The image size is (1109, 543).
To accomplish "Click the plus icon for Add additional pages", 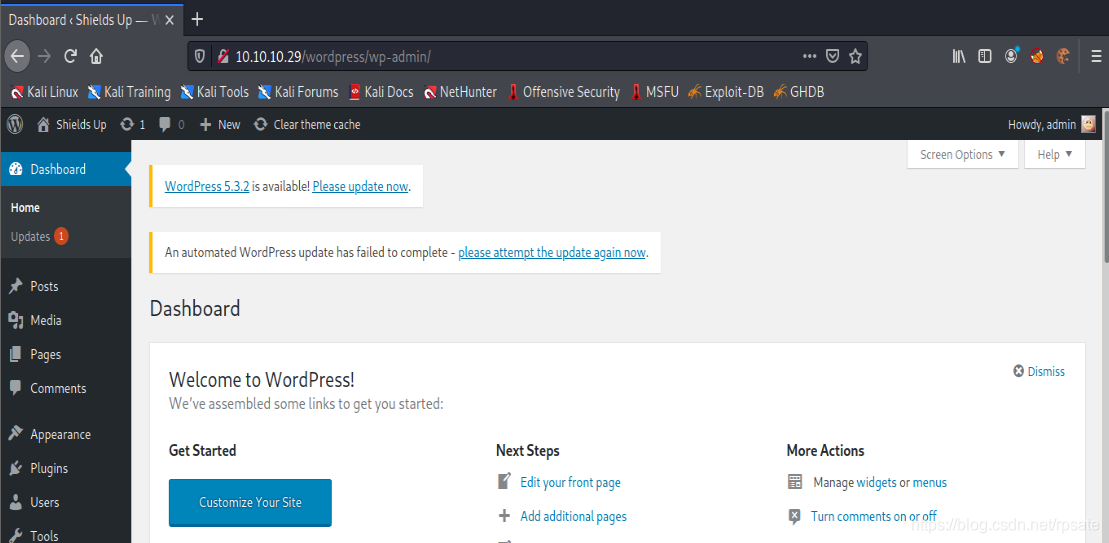I will [504, 516].
